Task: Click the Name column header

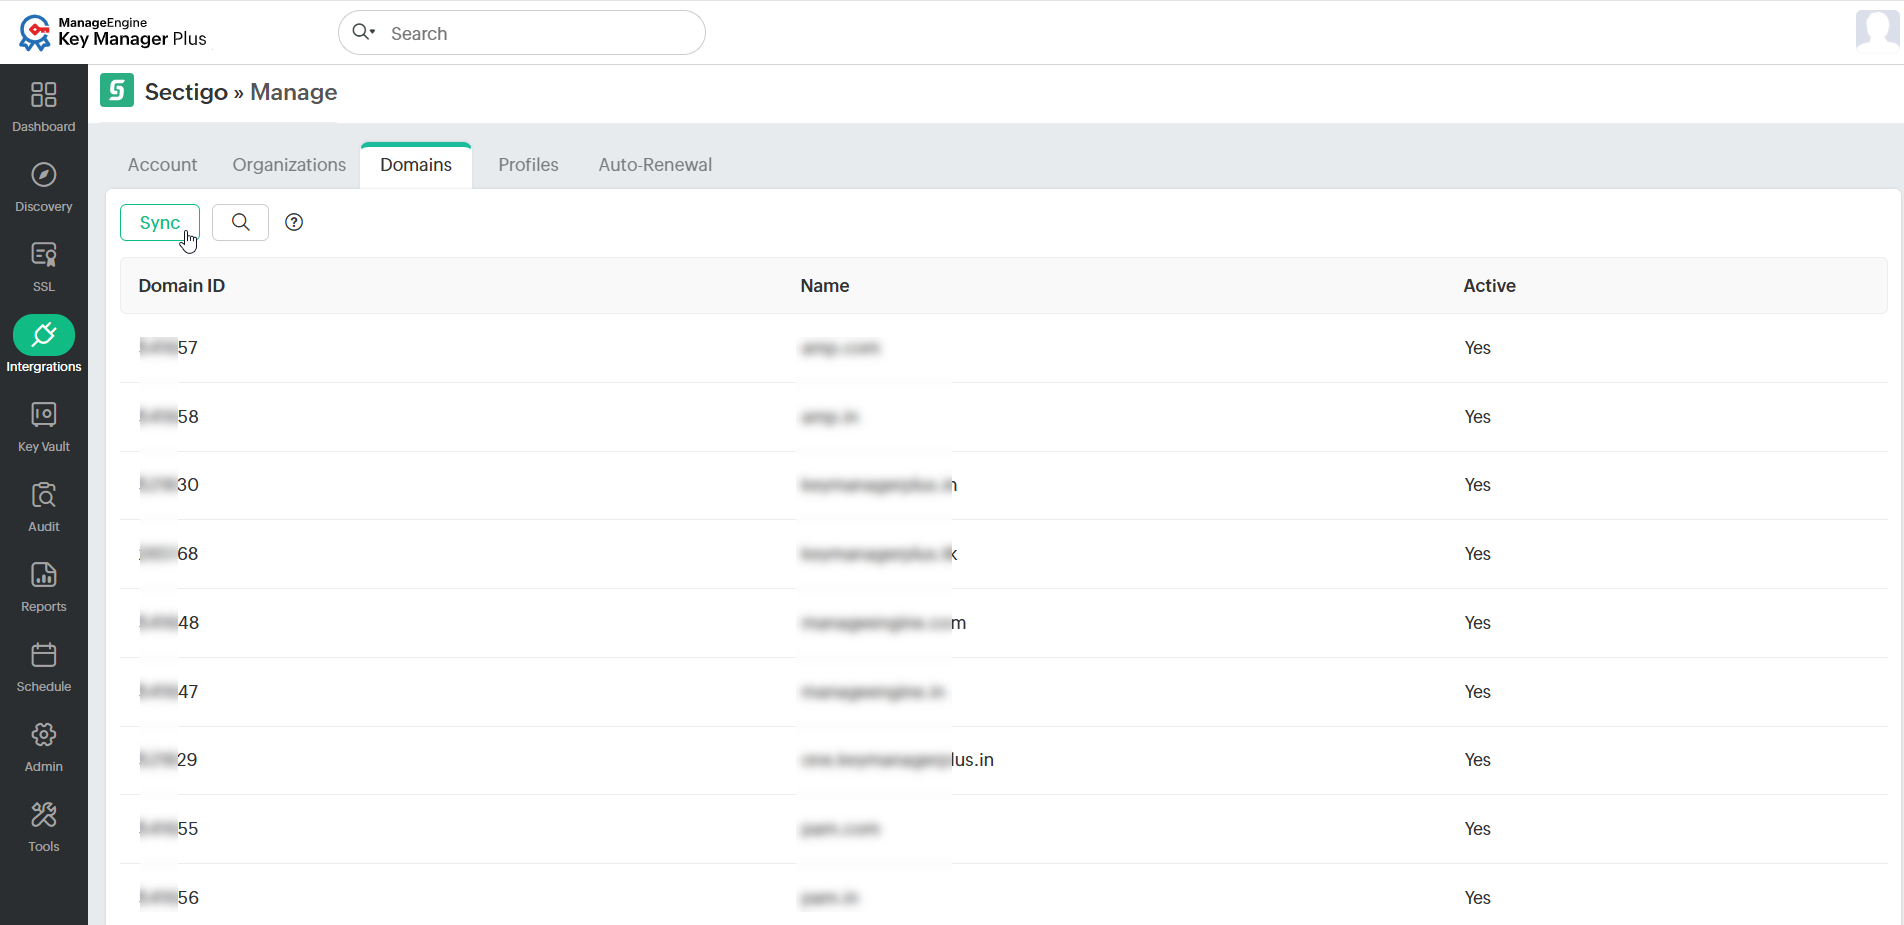Action: tap(825, 286)
